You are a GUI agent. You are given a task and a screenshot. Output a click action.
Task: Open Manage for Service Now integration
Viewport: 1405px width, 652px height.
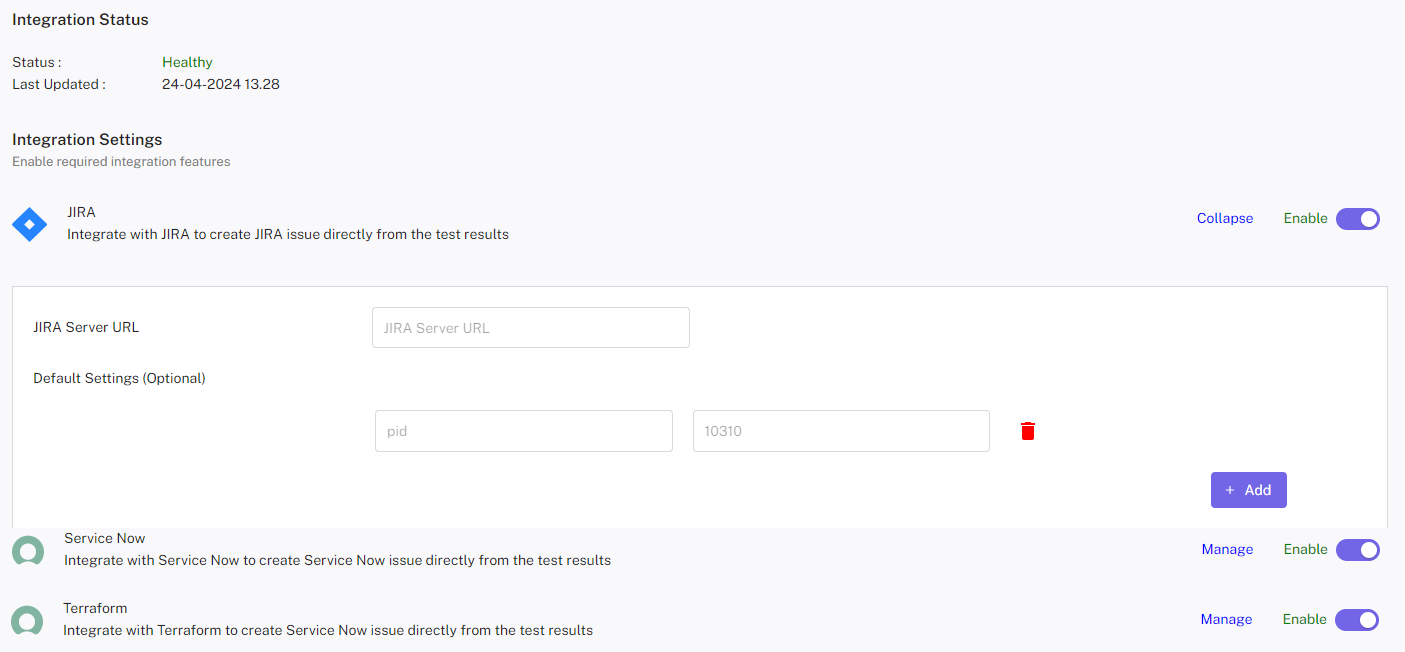[x=1227, y=550]
